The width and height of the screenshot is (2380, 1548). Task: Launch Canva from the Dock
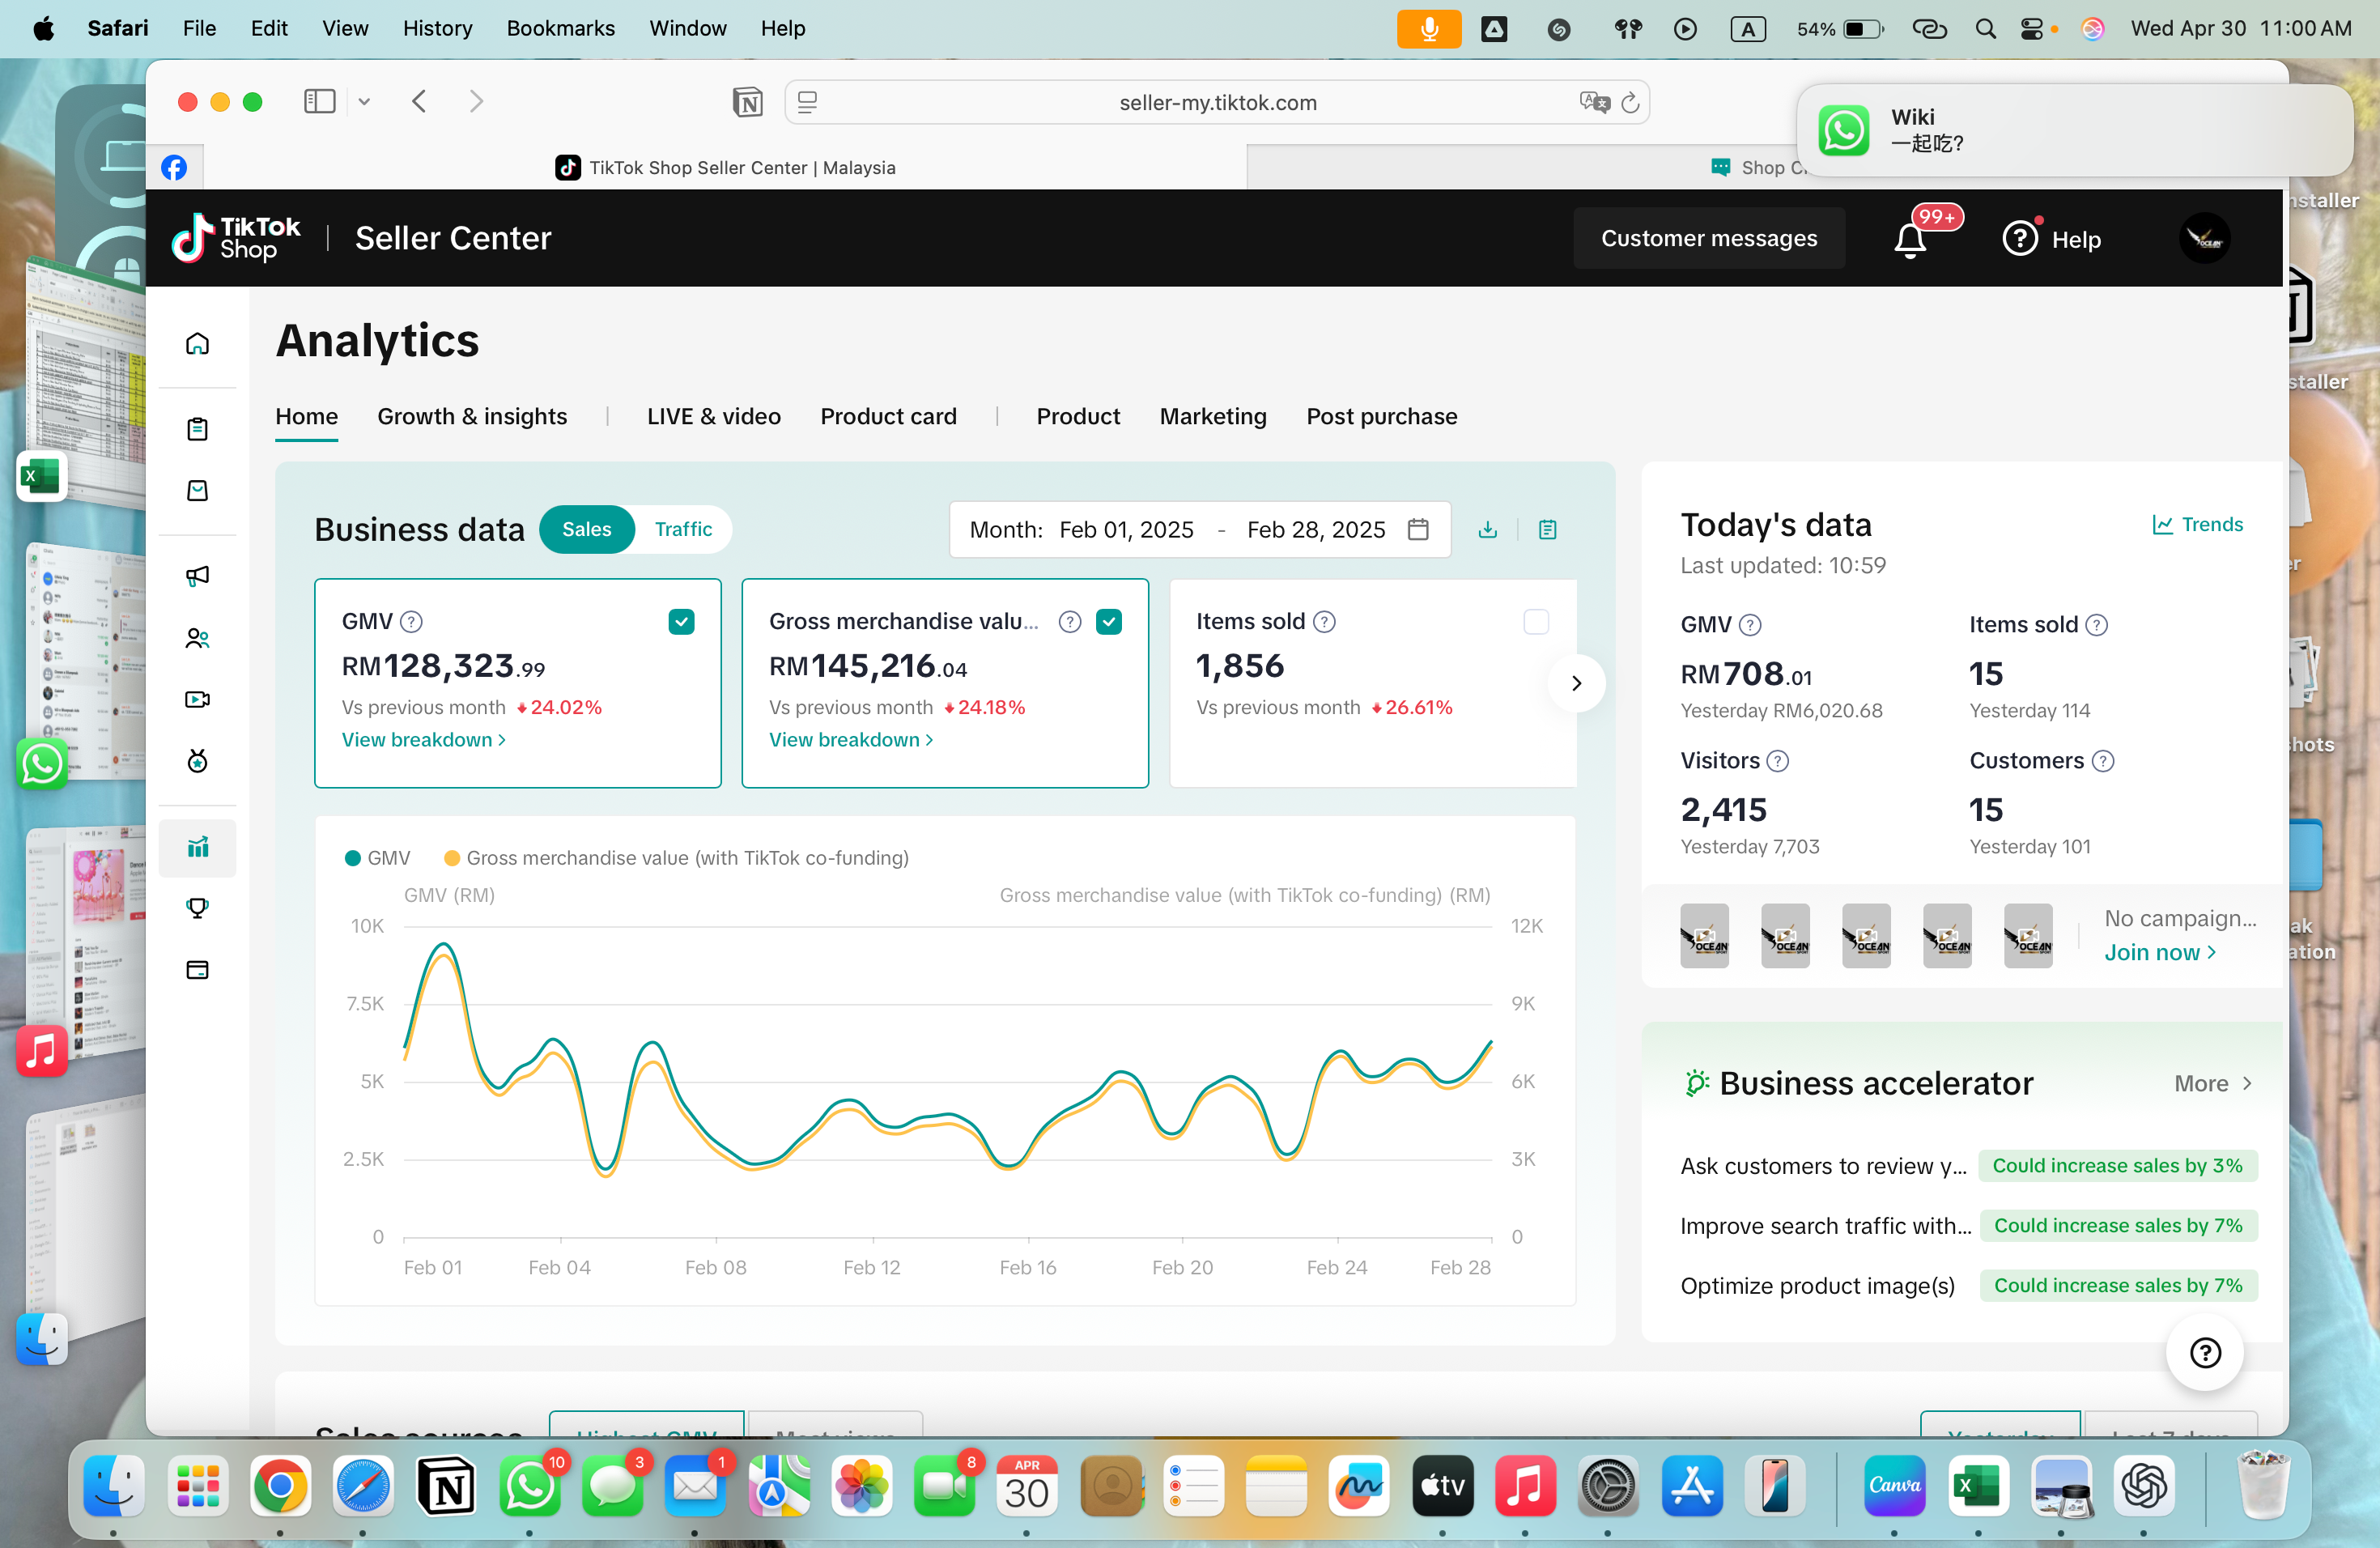tap(1894, 1486)
